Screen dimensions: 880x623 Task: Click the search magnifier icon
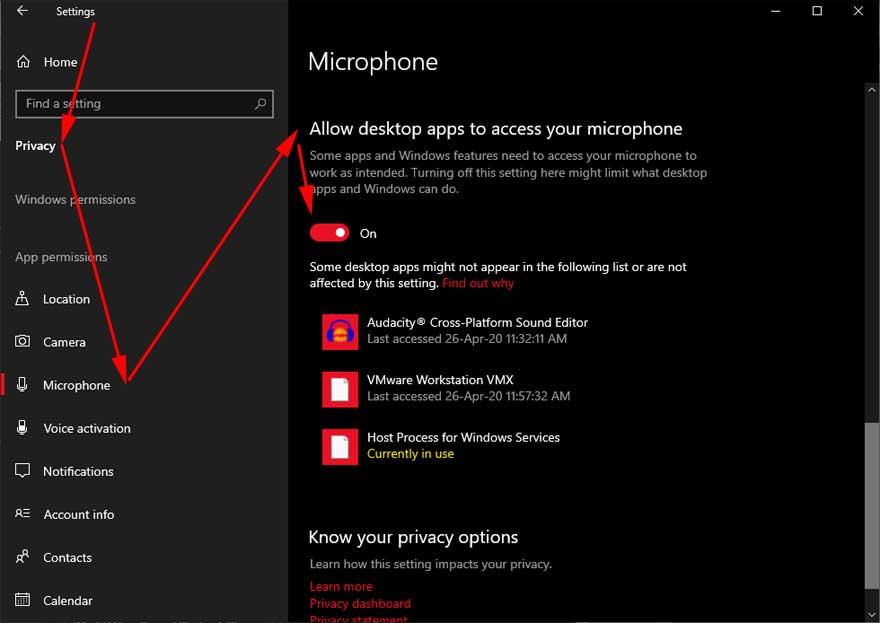click(x=260, y=104)
